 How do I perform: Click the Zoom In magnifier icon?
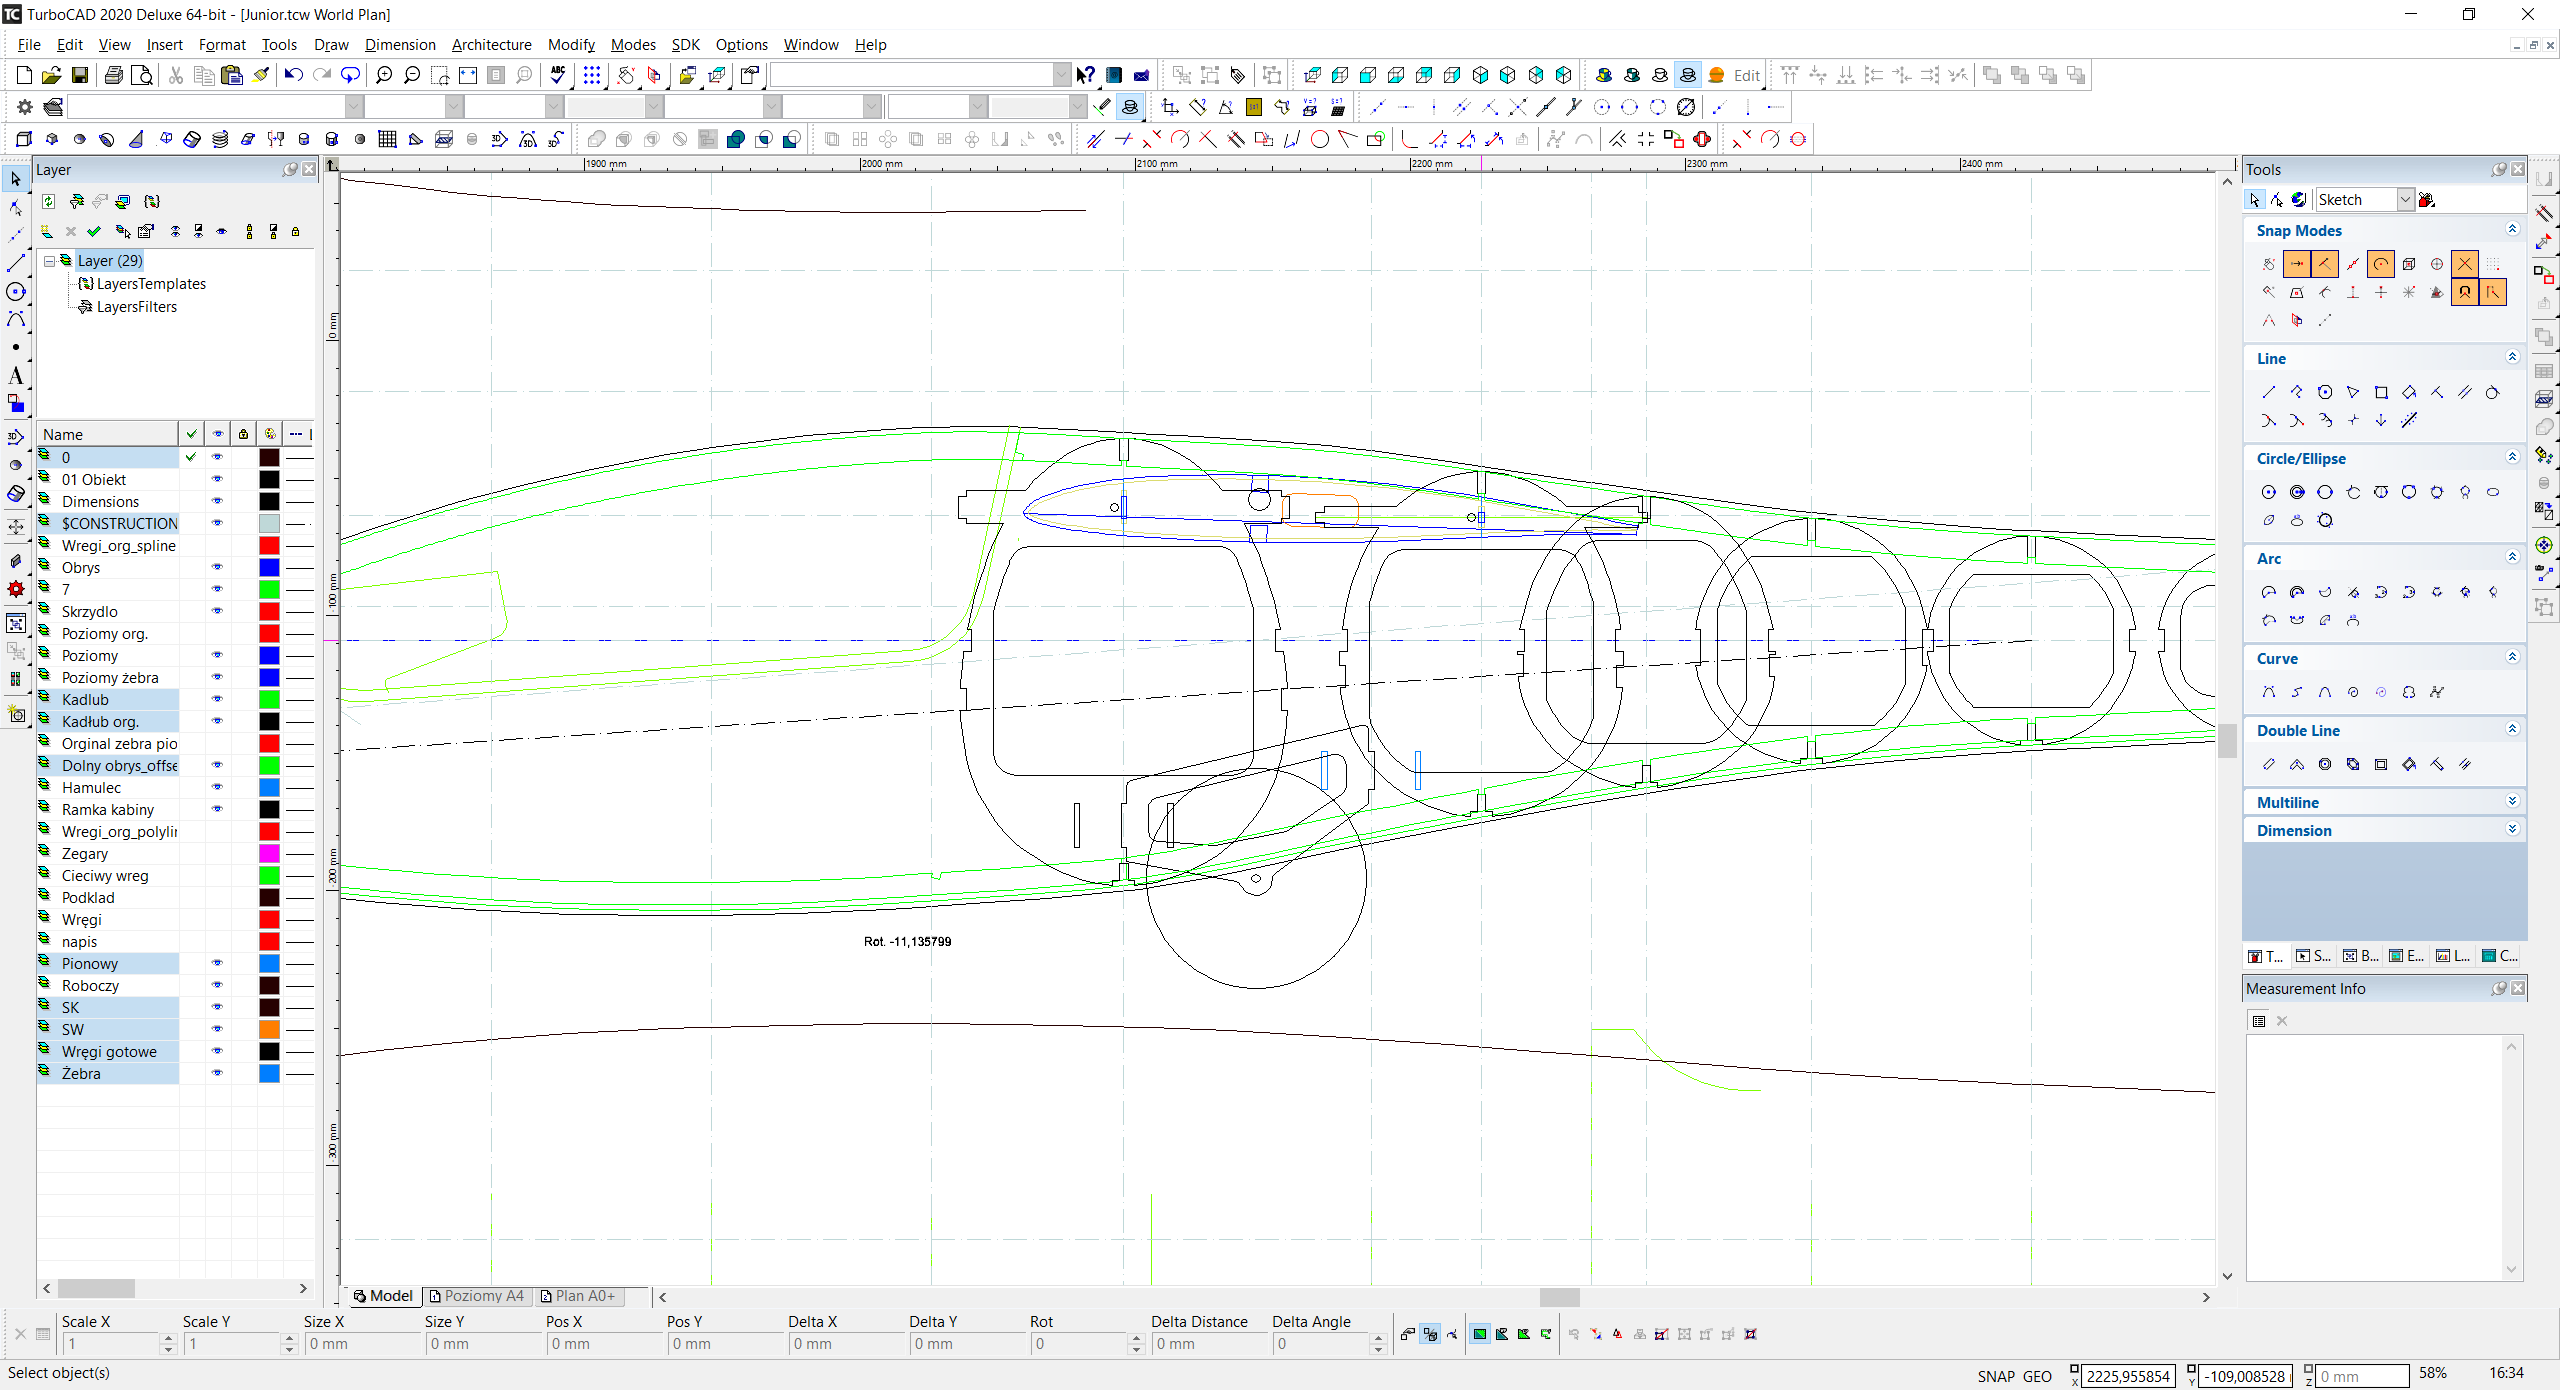point(384,75)
